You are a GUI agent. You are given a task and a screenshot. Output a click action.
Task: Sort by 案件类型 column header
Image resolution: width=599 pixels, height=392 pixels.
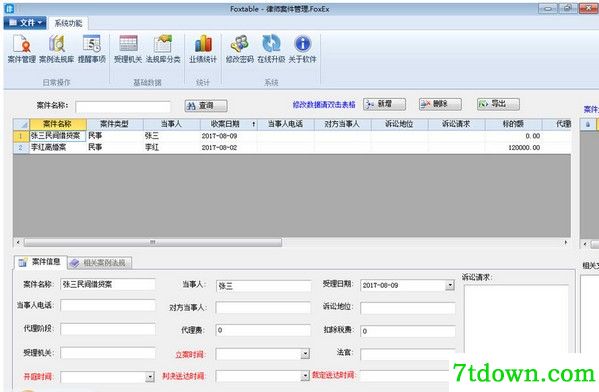coord(115,124)
